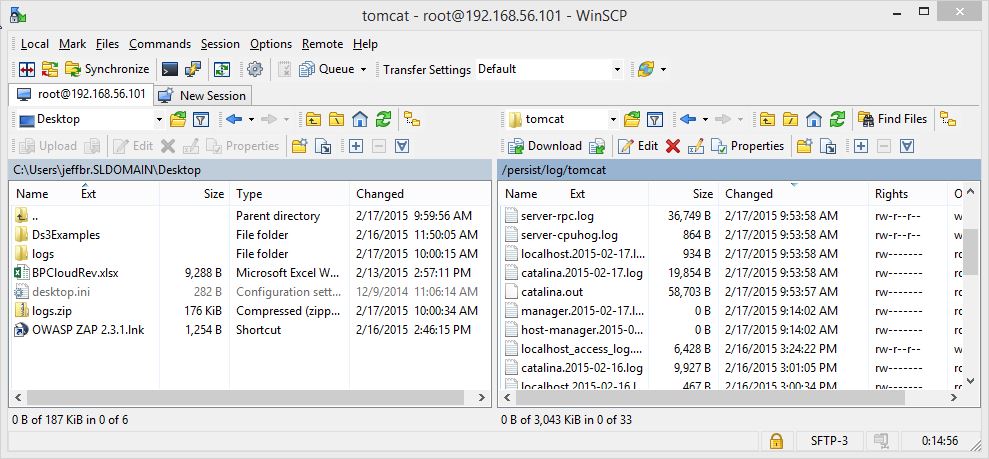989x459 pixels.
Task: Click the Download button
Action: 545,146
